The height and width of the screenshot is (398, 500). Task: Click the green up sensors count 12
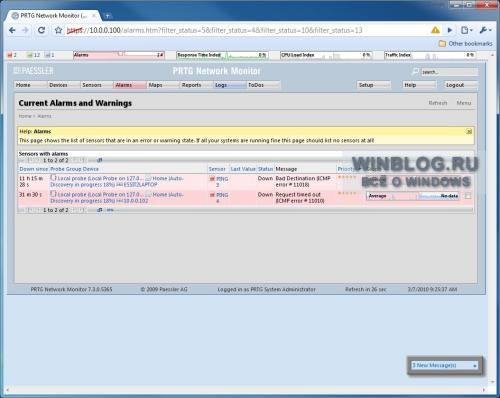point(33,55)
